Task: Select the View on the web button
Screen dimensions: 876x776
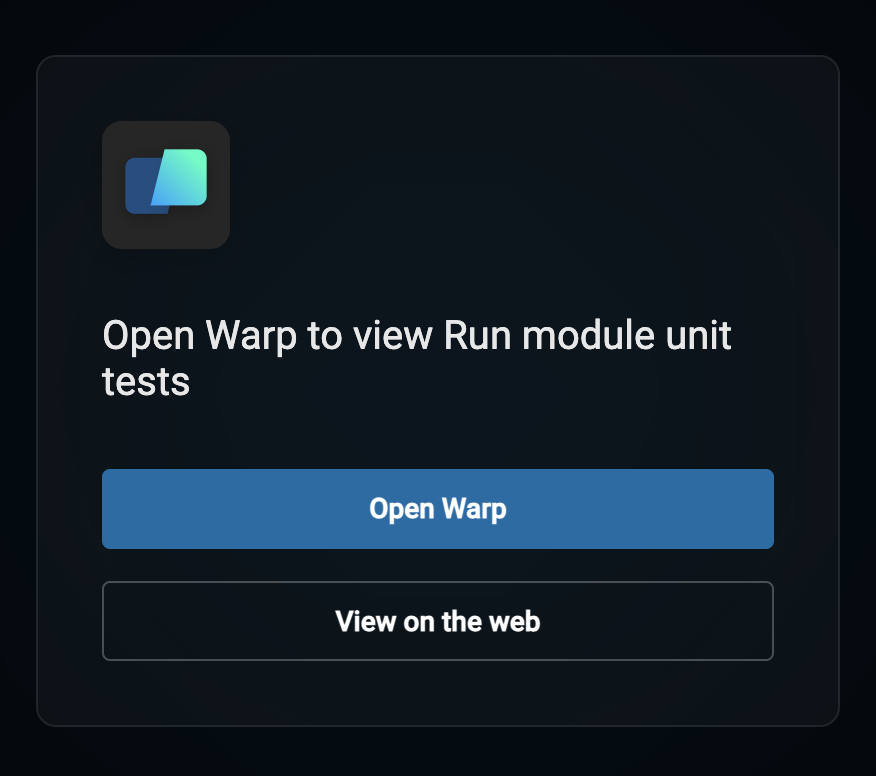Action: coord(437,621)
